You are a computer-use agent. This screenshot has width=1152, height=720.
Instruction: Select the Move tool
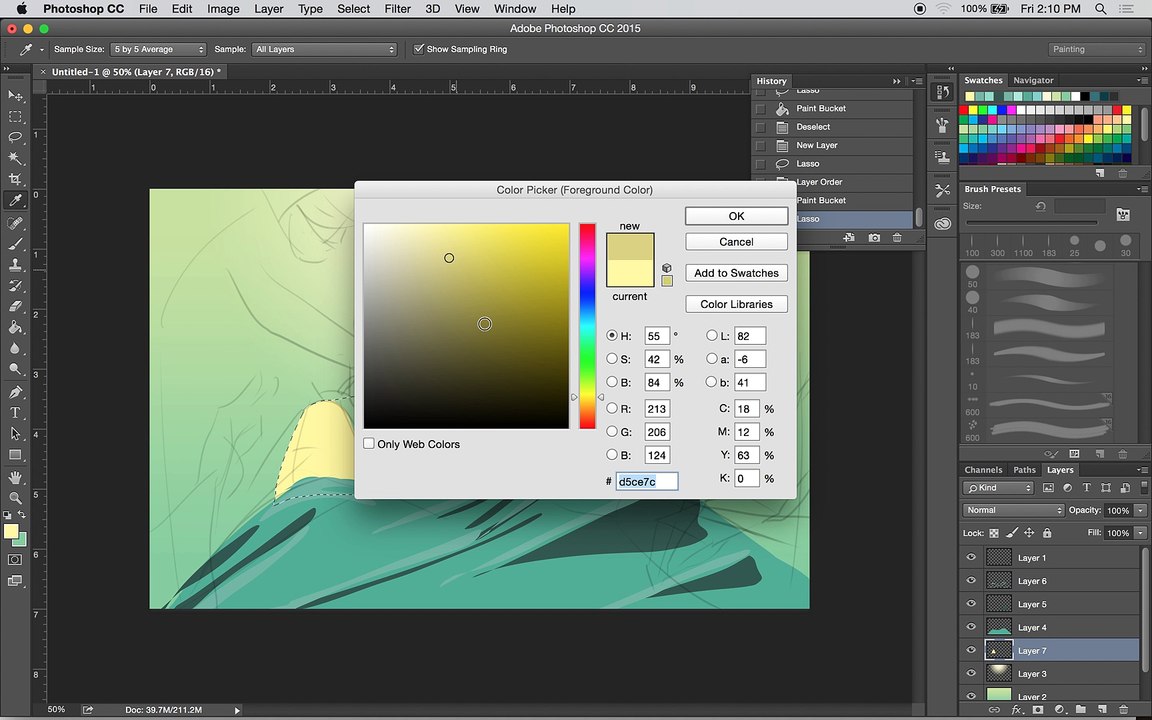pyautogui.click(x=15, y=96)
